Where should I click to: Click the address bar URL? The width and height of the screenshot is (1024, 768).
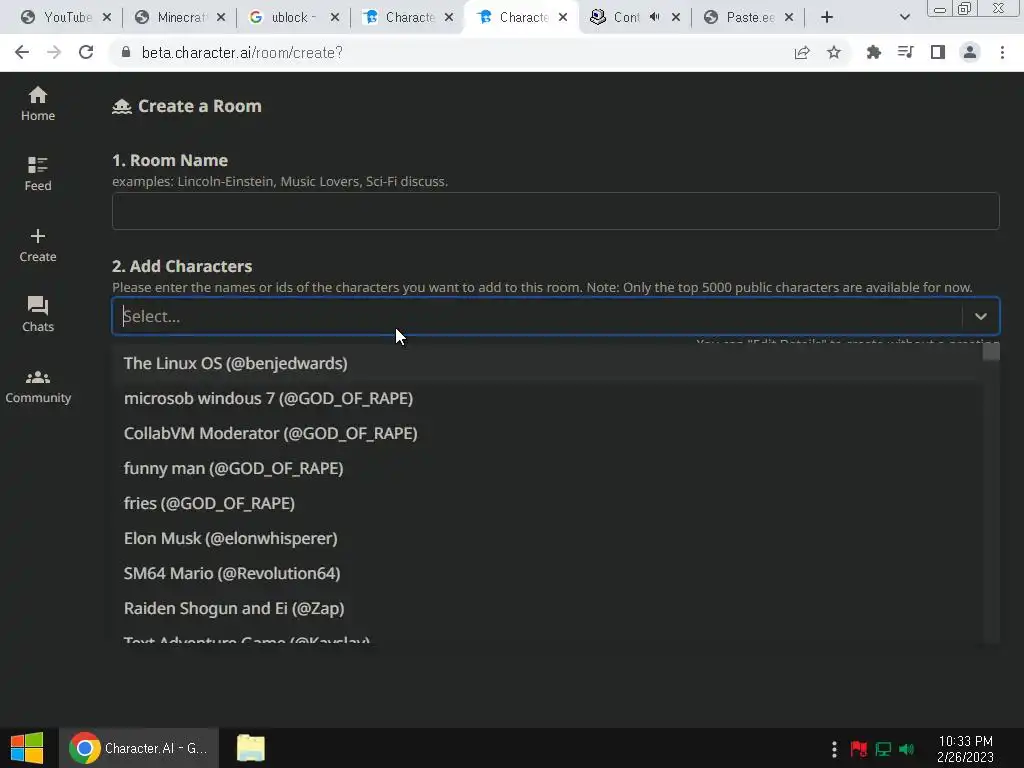pyautogui.click(x=242, y=53)
